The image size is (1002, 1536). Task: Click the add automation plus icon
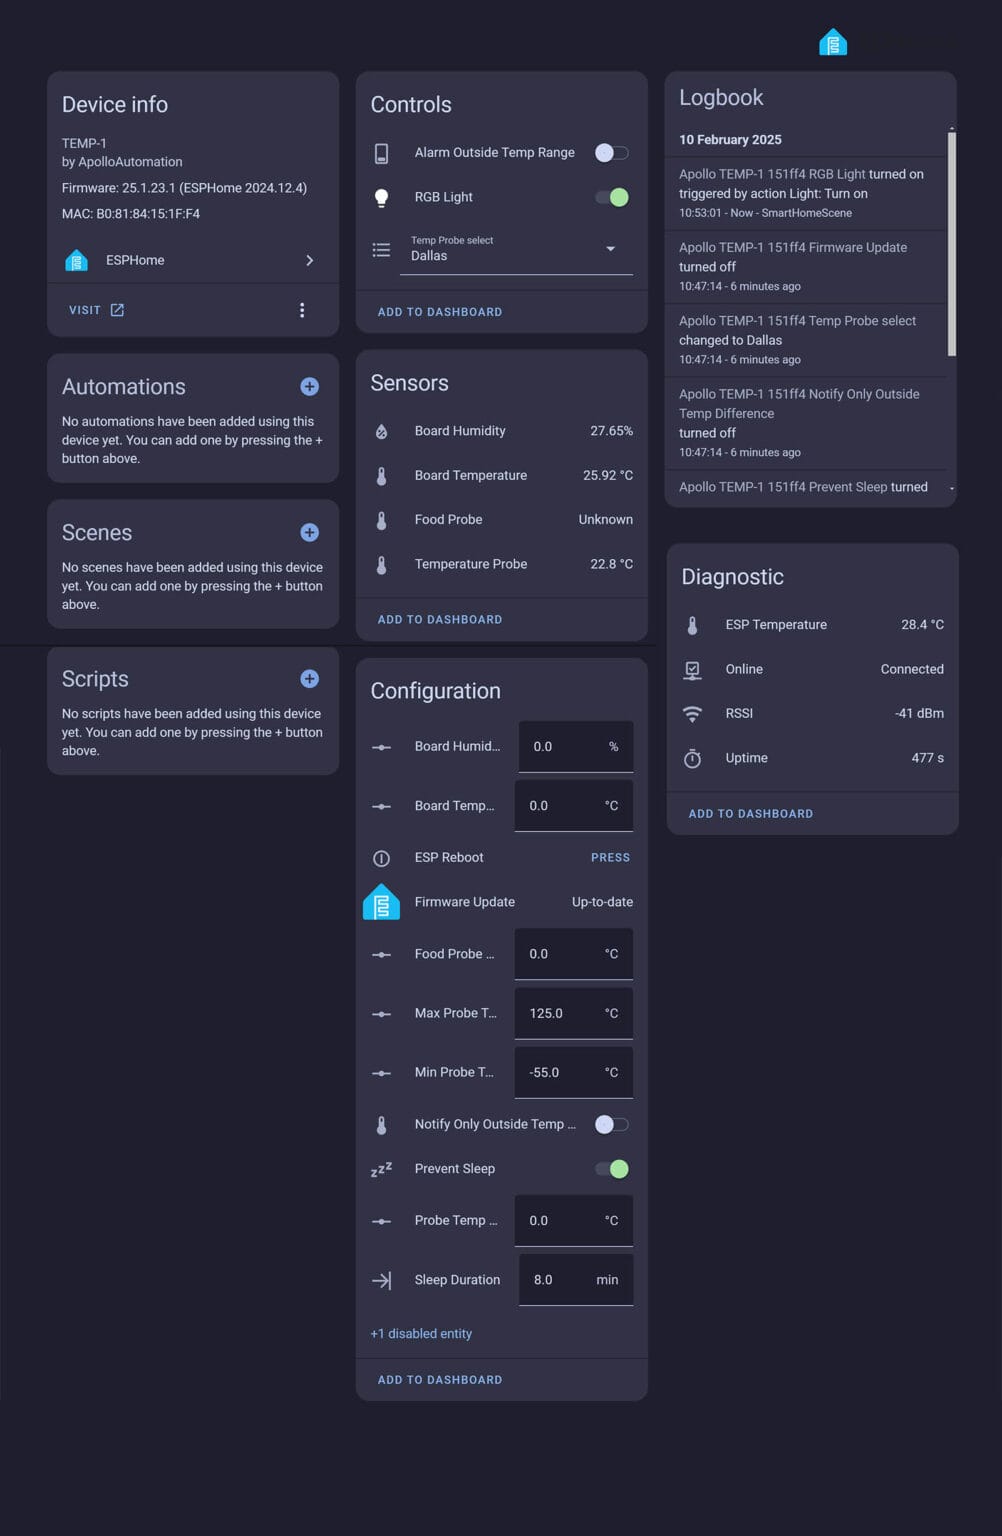tap(309, 387)
